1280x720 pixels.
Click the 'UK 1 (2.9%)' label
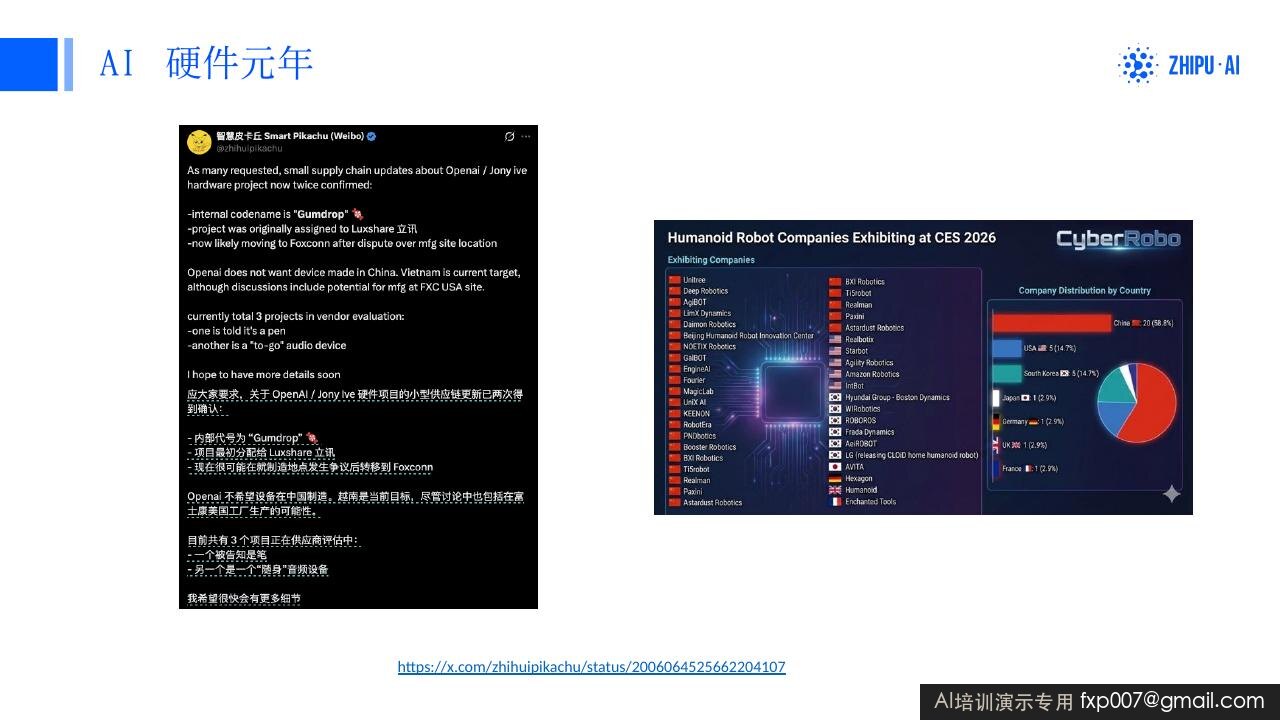1024,445
